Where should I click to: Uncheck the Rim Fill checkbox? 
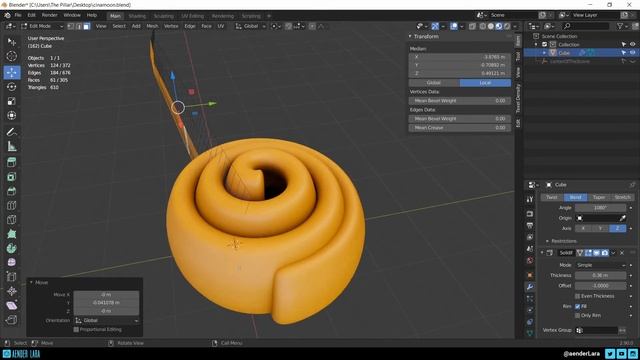tap(578, 306)
